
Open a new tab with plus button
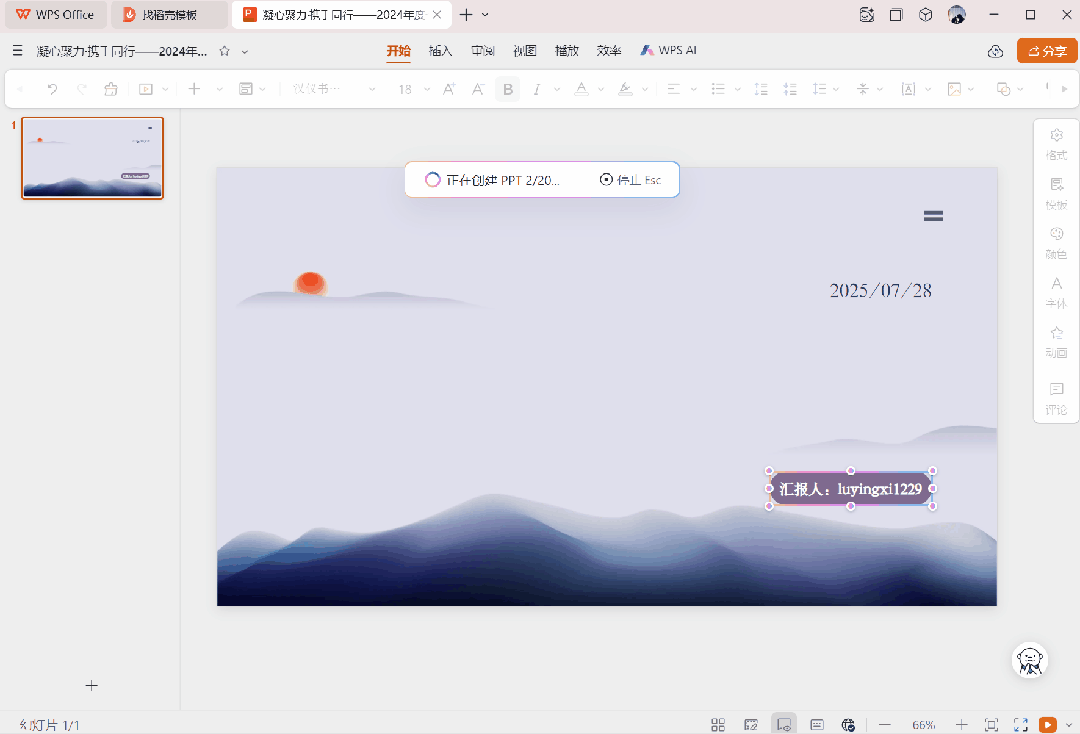(466, 14)
